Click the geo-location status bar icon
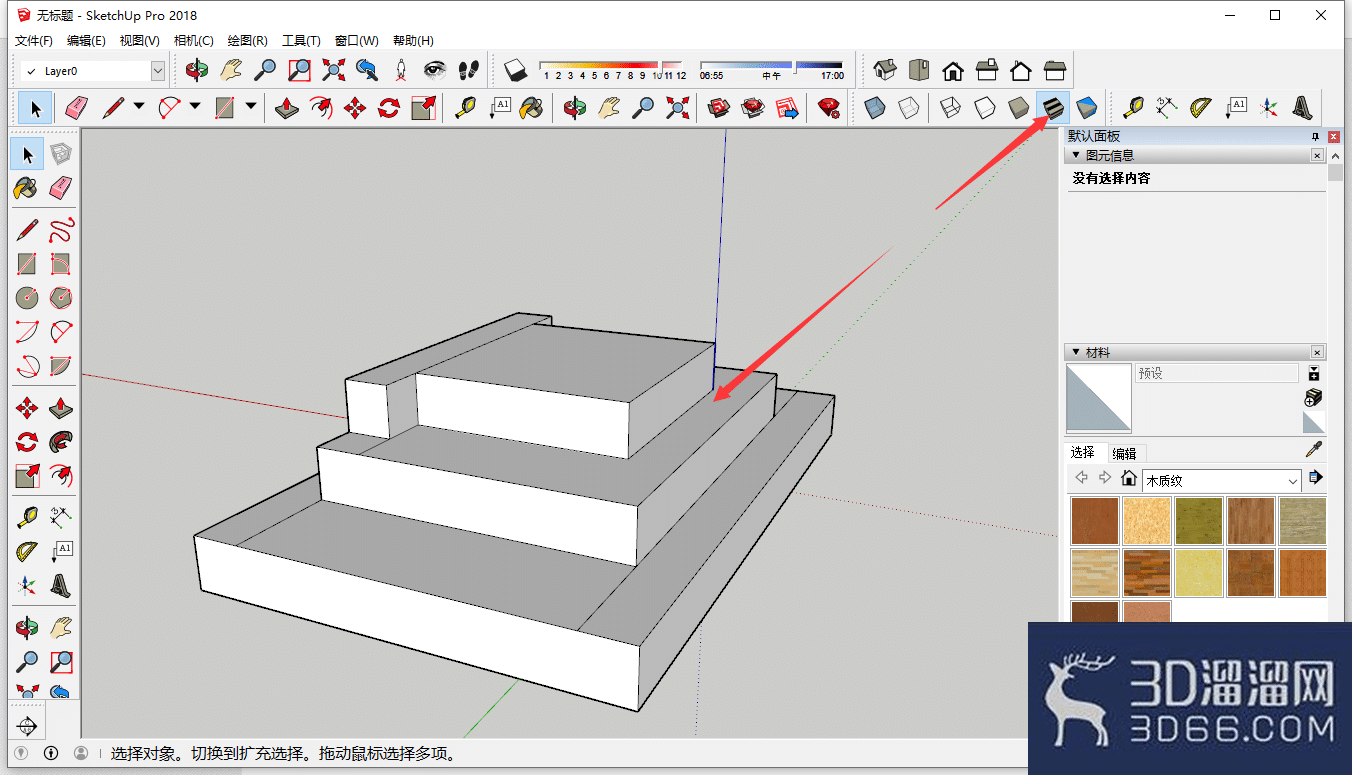This screenshot has height=775, width=1352. pyautogui.click(x=21, y=753)
